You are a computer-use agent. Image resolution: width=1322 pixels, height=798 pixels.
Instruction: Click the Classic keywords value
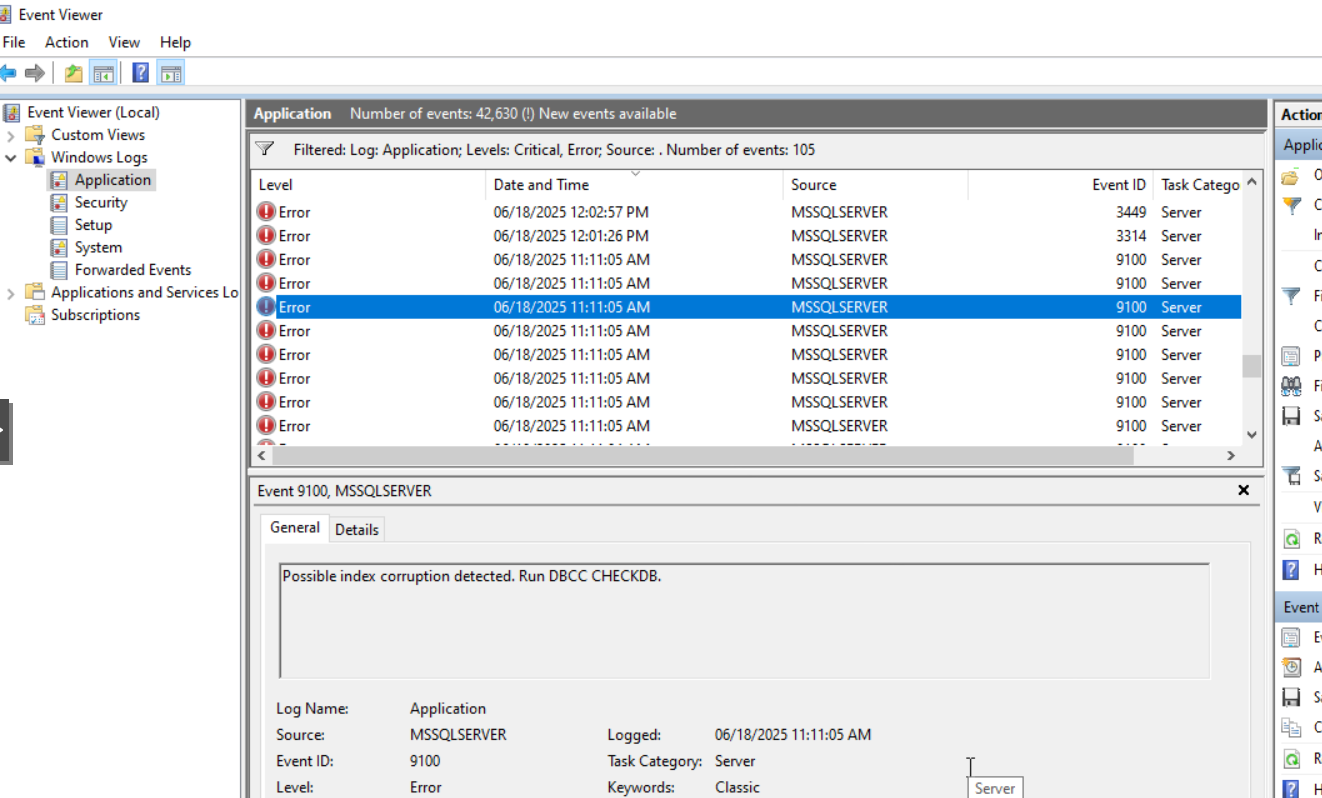click(738, 787)
